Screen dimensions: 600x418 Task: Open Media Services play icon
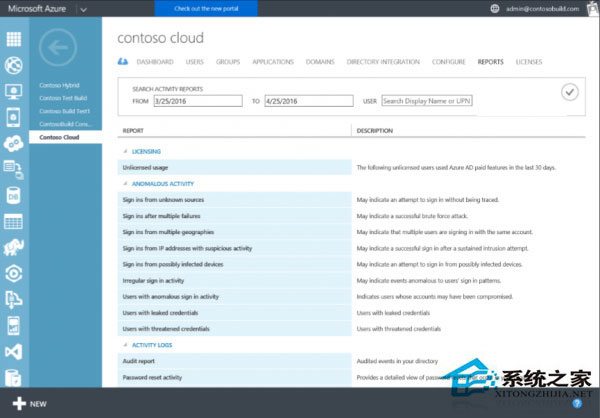click(x=14, y=273)
